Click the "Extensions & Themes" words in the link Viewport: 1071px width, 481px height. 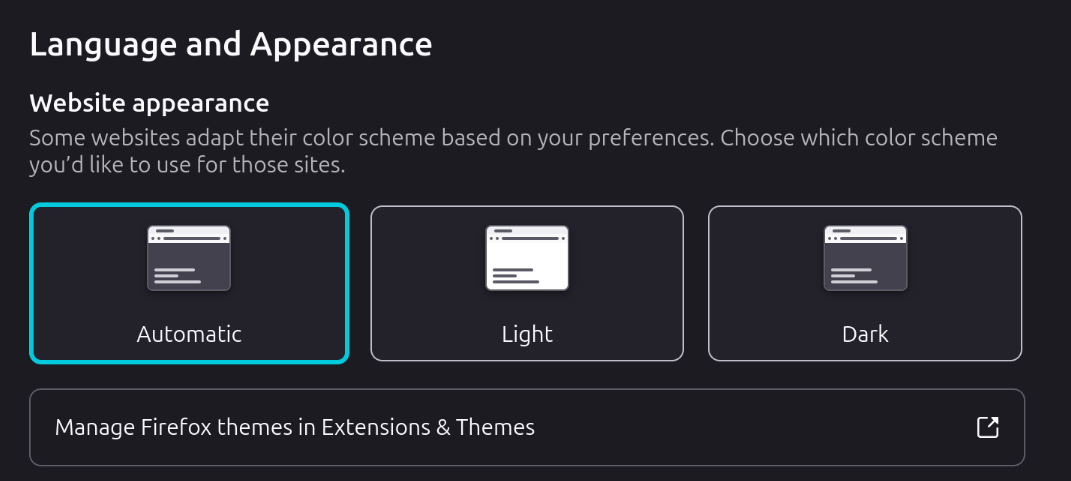pyautogui.click(x=428, y=428)
